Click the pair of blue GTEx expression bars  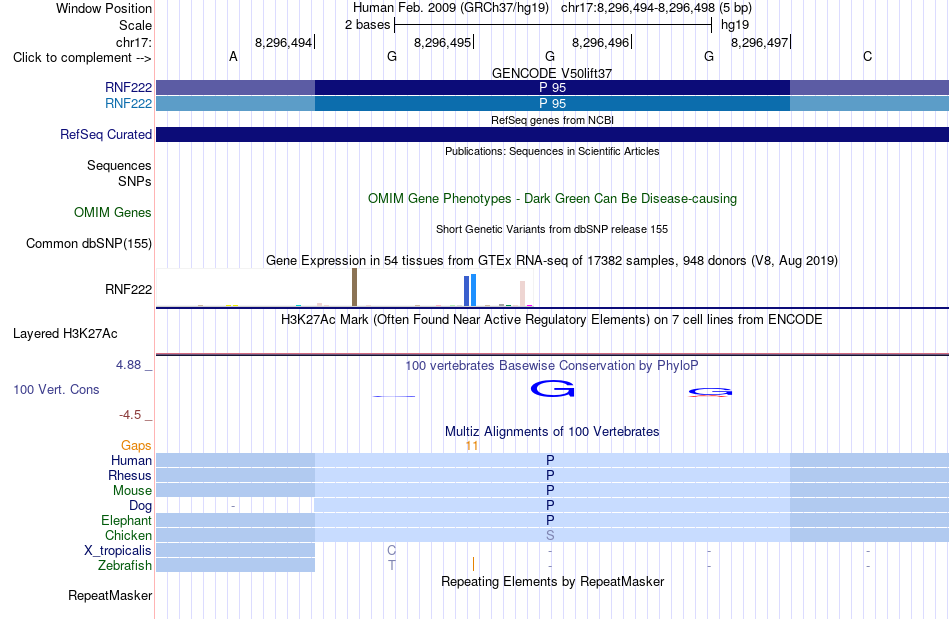coord(470,290)
